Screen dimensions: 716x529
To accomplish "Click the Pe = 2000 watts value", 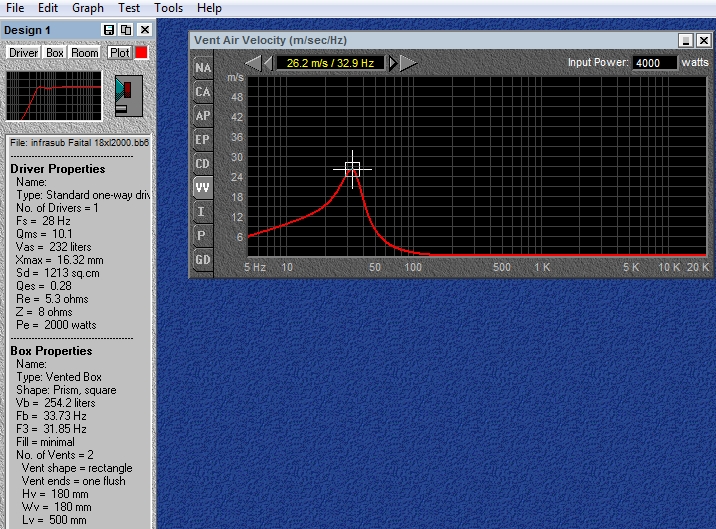I will point(56,325).
